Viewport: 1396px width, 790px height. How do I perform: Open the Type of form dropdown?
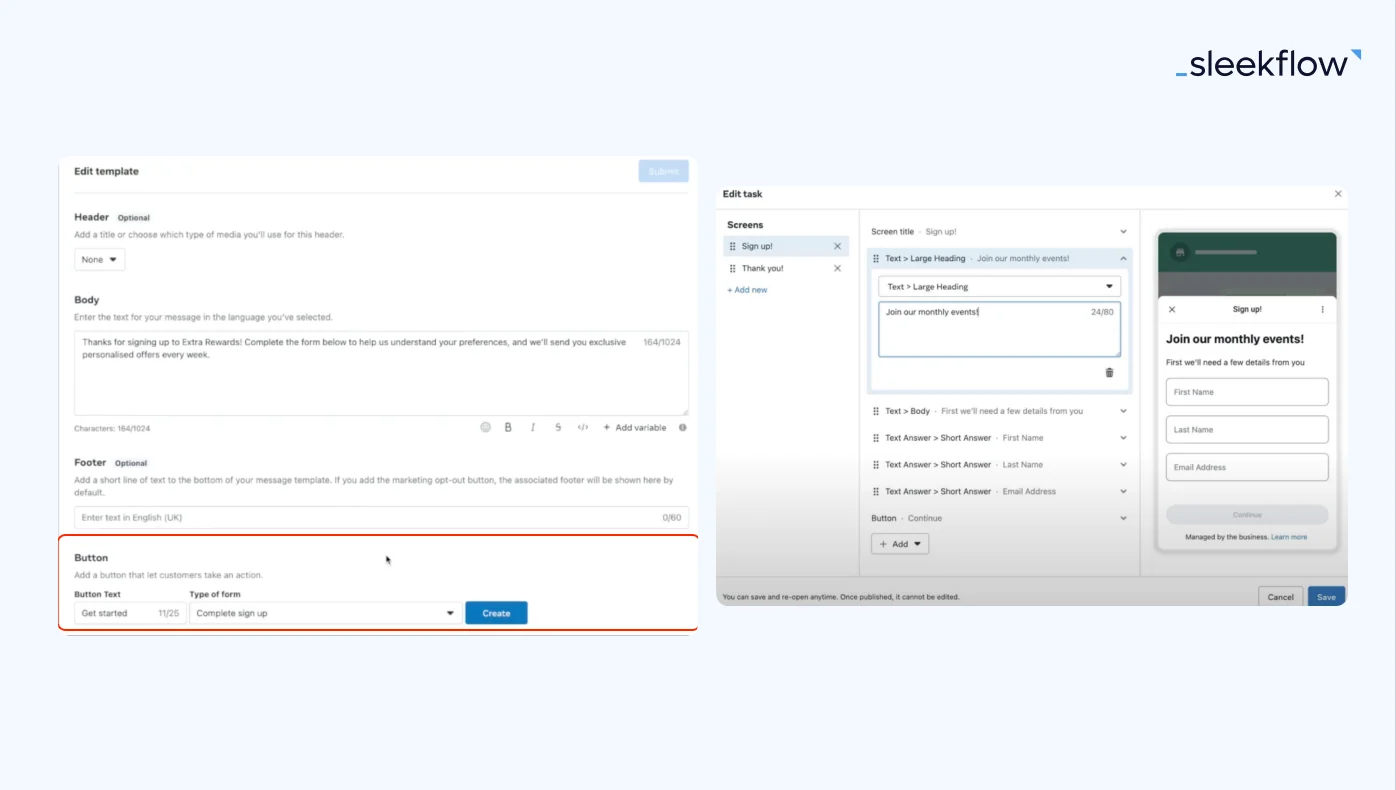pos(326,613)
